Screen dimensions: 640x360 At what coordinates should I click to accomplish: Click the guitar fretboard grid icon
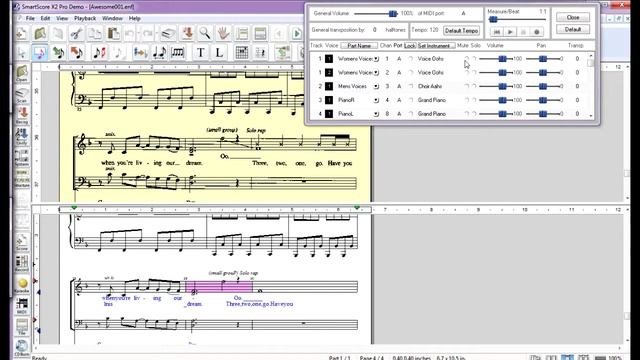242,52
